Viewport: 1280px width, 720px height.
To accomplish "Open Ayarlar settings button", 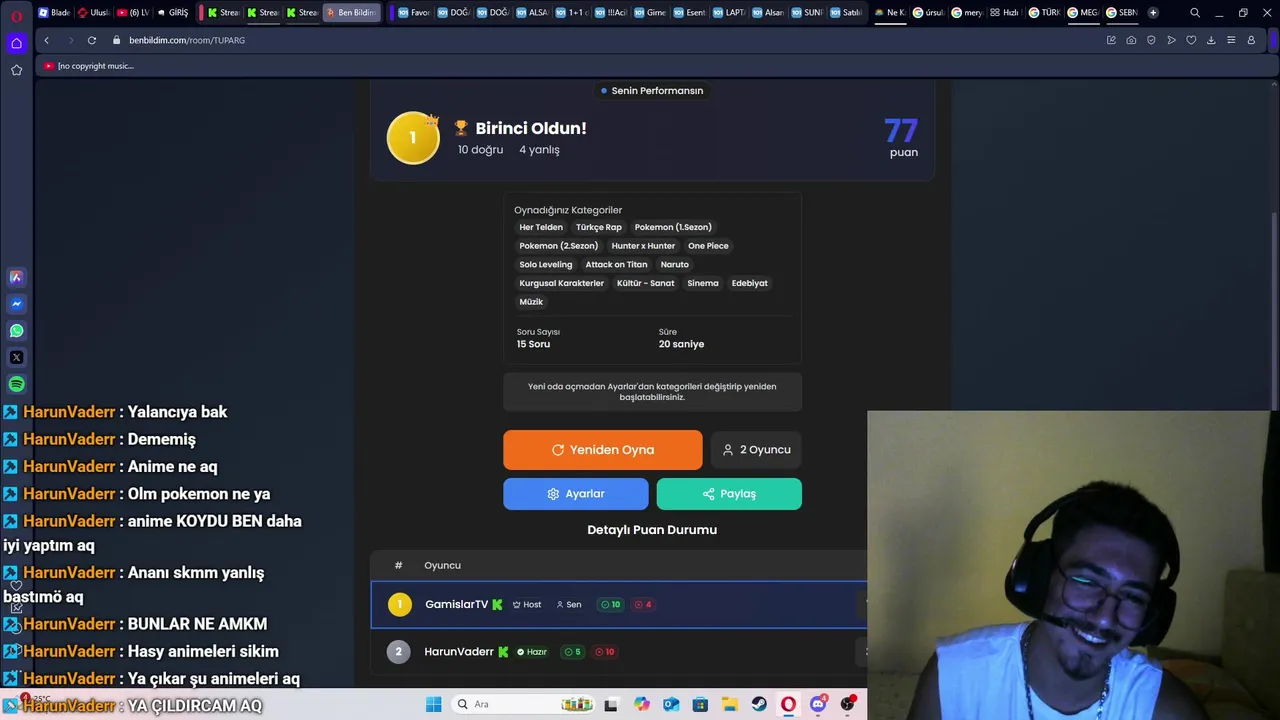I will (575, 494).
